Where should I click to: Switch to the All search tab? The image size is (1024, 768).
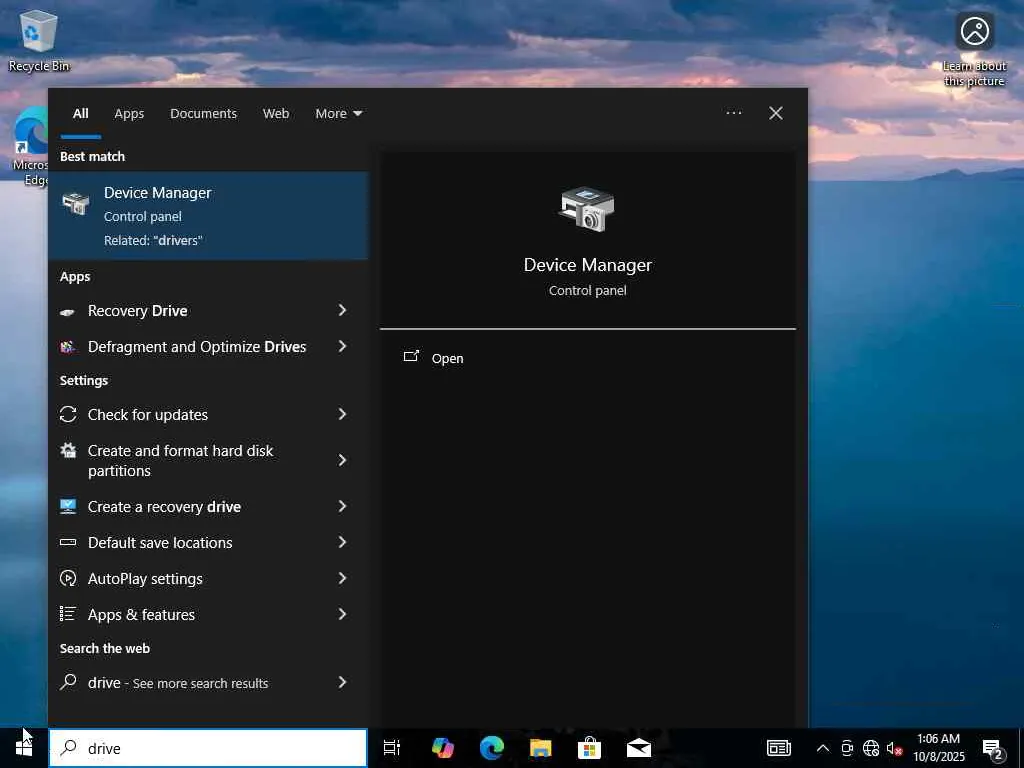80,113
